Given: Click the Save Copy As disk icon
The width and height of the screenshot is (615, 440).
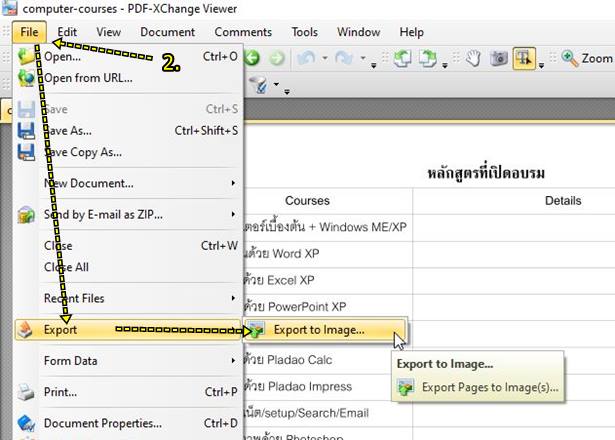Looking at the screenshot, I should (x=26, y=152).
